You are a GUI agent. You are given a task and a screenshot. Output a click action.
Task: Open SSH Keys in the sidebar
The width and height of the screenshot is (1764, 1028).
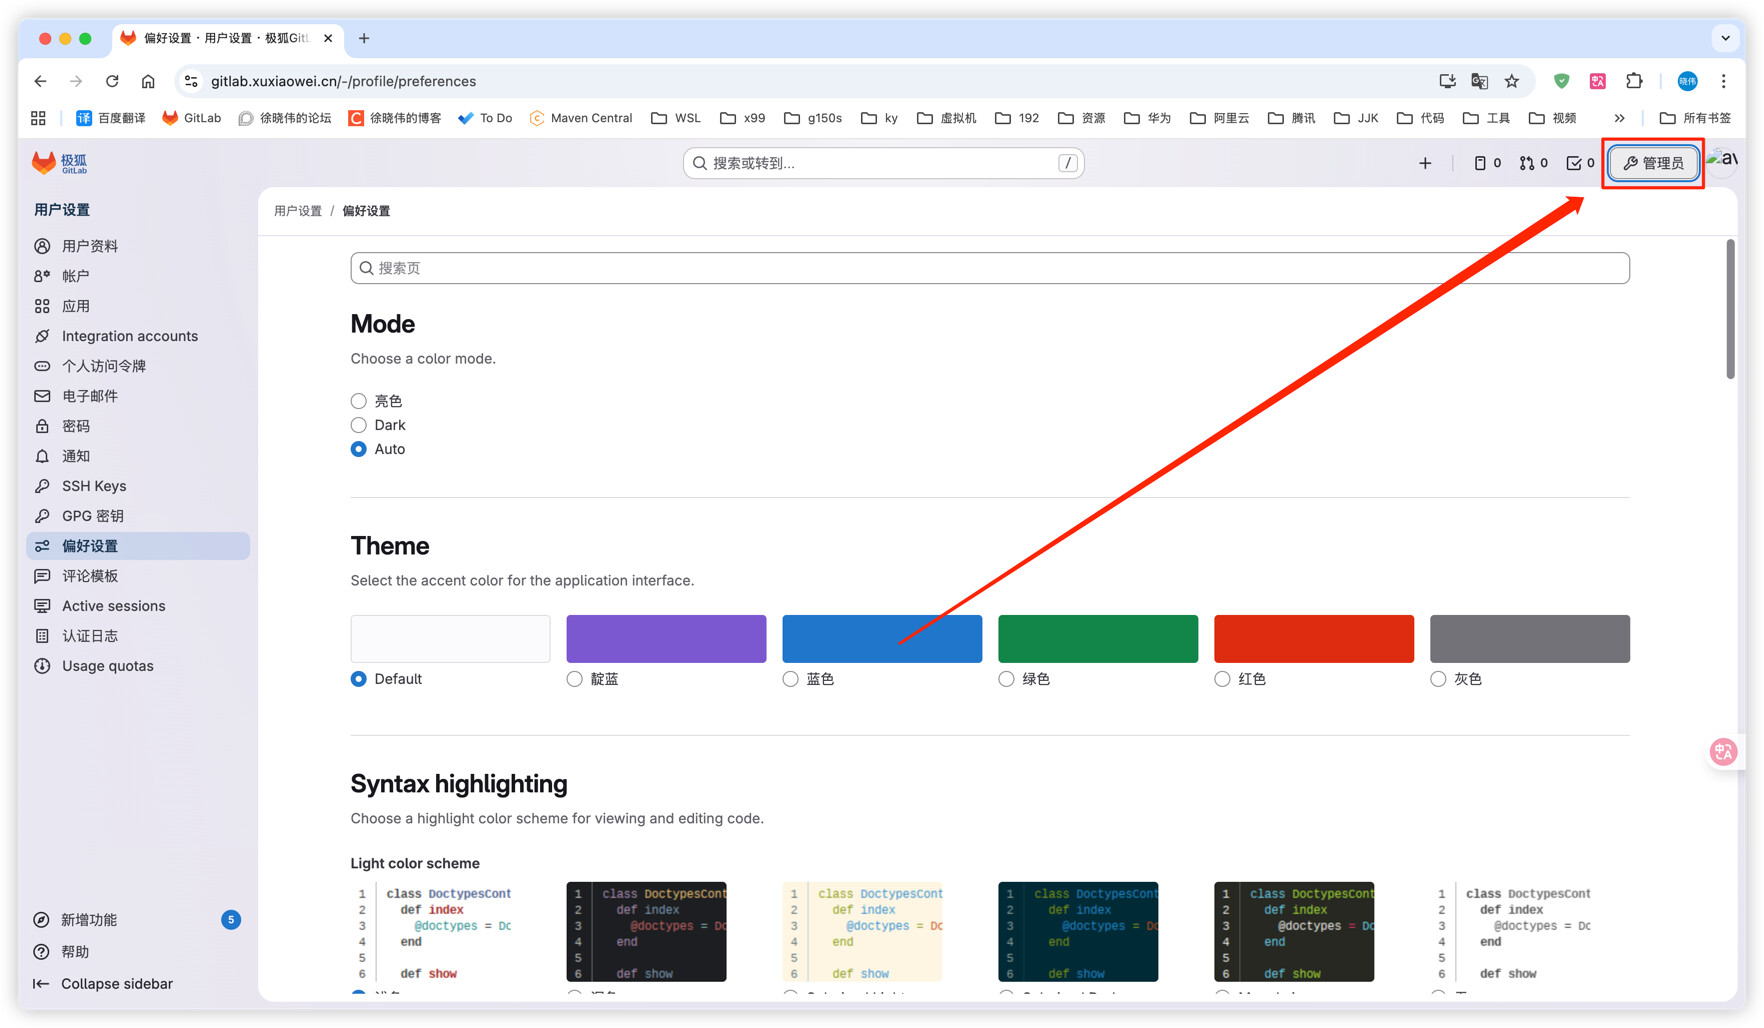point(94,486)
